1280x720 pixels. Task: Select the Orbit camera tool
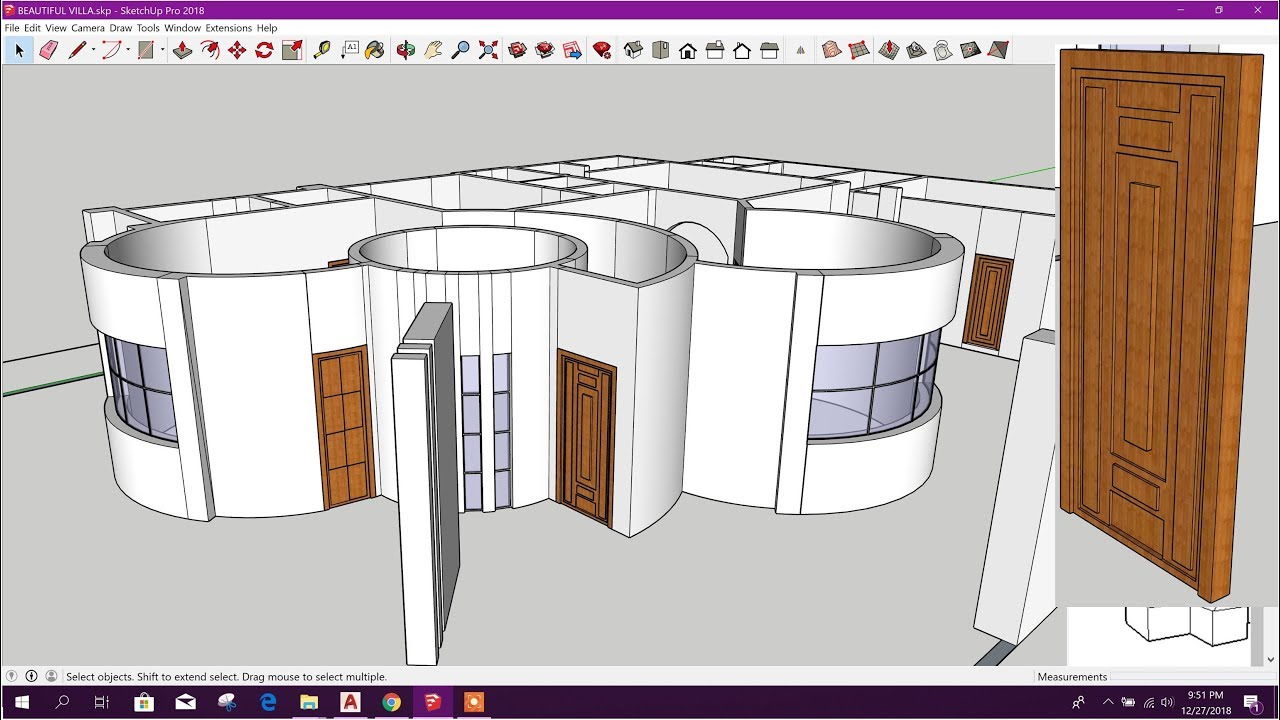(405, 50)
